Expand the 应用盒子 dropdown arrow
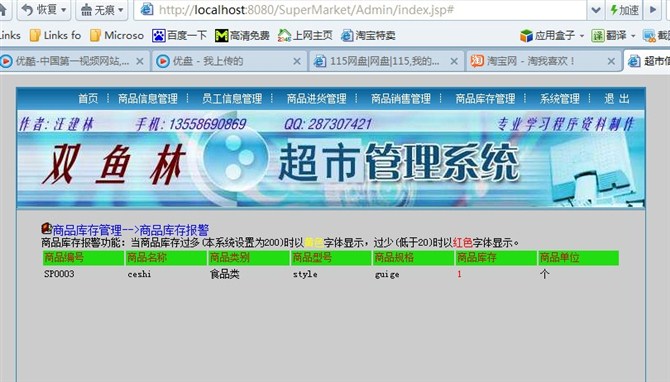Viewport: 670px width, 382px height. click(x=582, y=35)
